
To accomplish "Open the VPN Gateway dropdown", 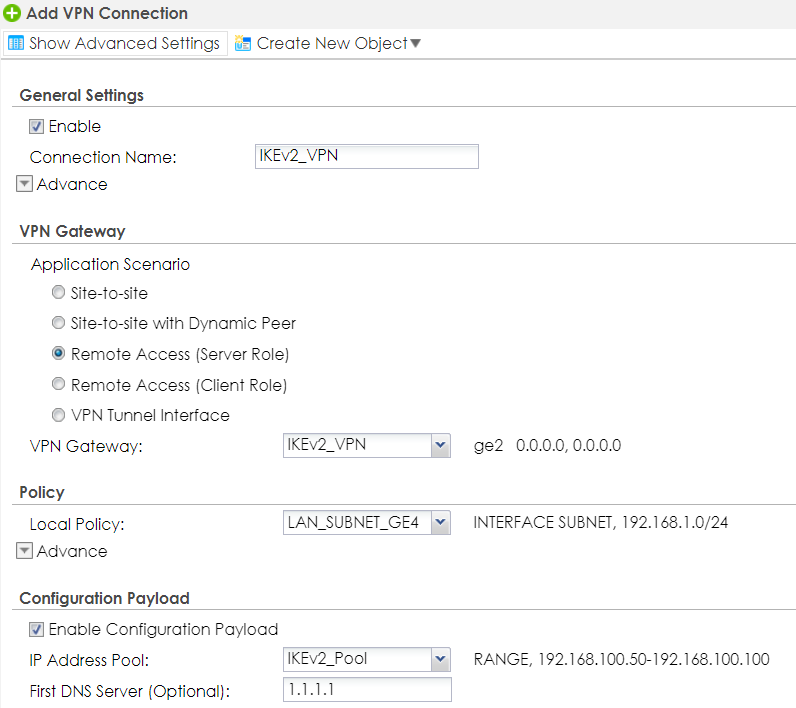I will 440,445.
